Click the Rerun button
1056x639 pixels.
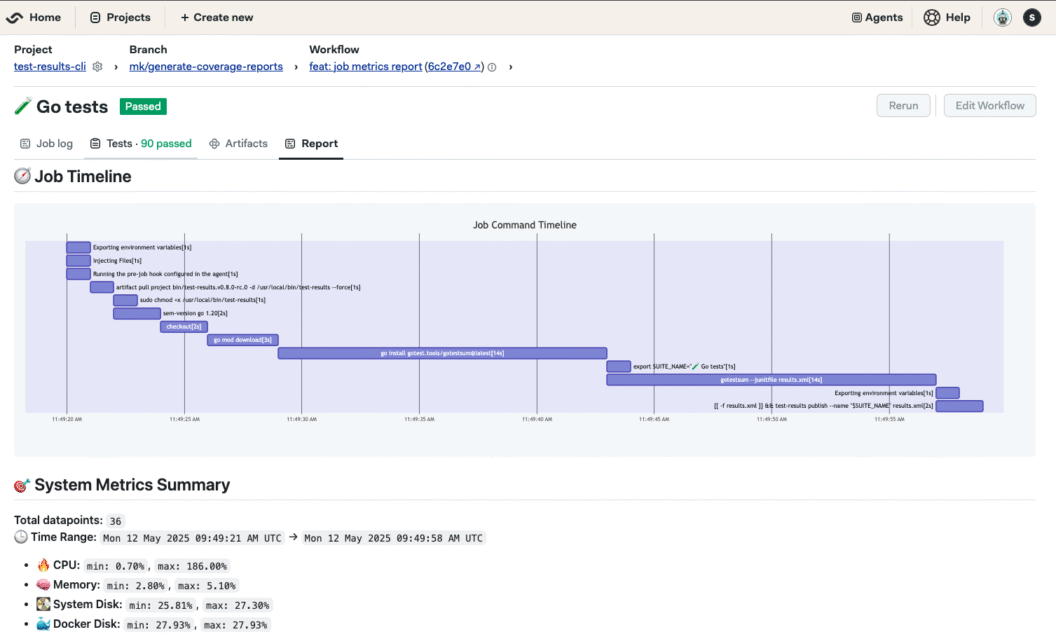[903, 106]
